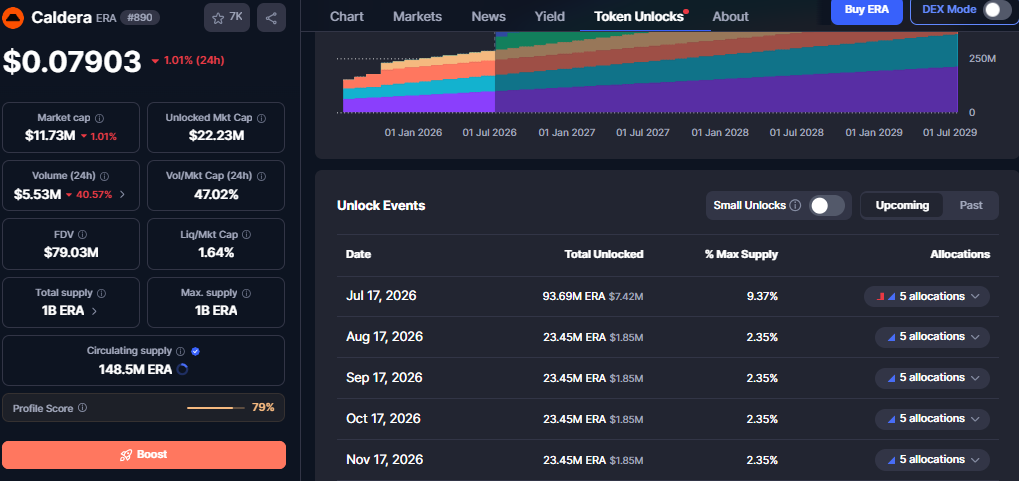Open the Token Unlocks tab
The image size is (1019, 481).
tap(639, 16)
